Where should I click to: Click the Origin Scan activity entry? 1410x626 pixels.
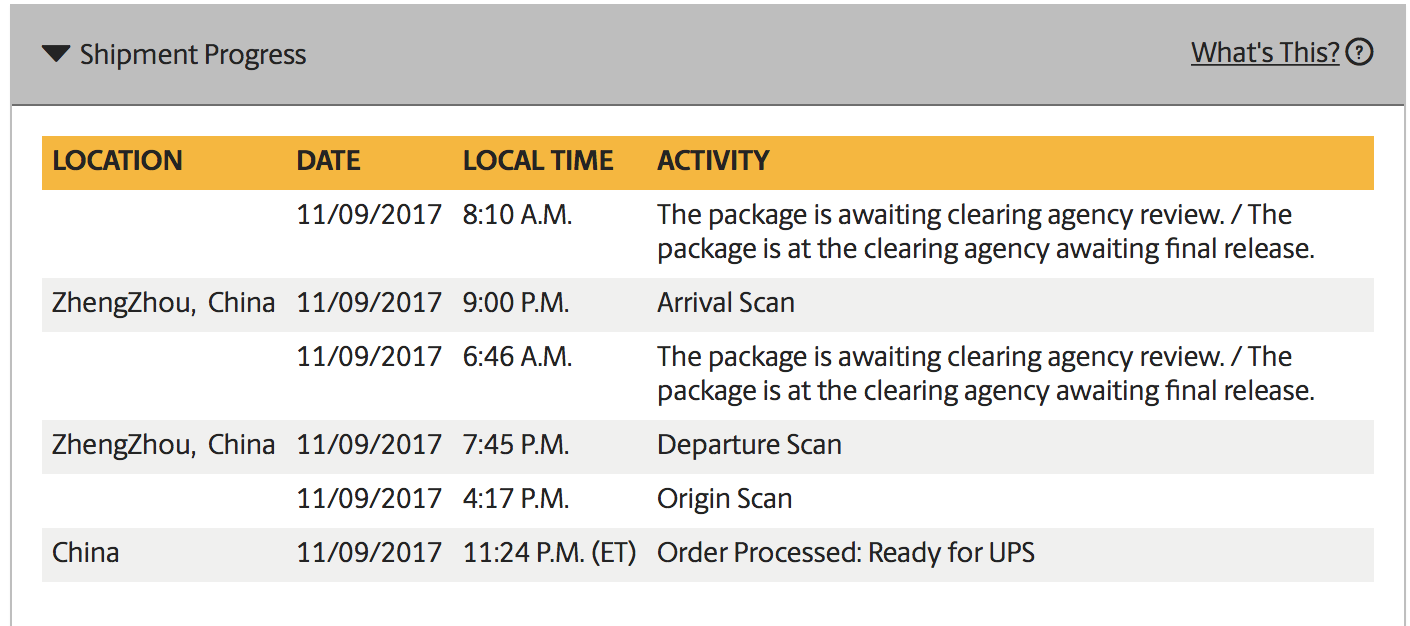coord(724,499)
